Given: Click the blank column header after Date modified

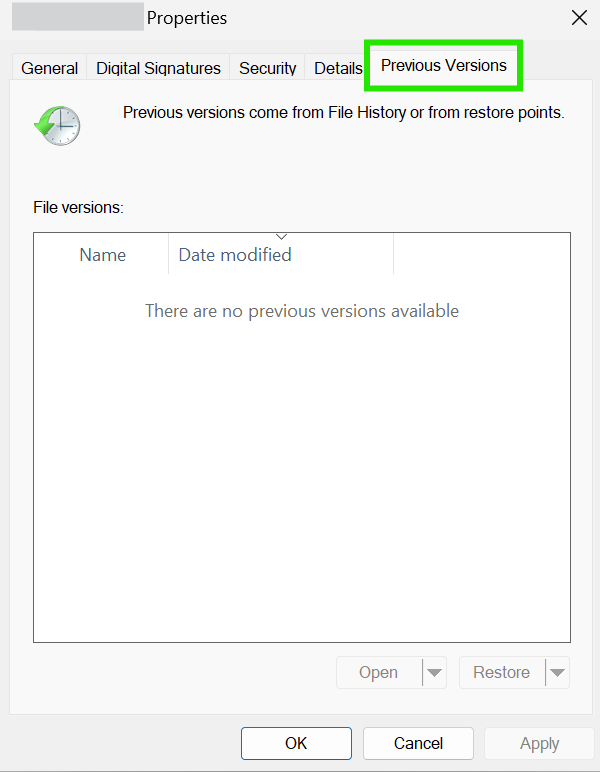Looking at the screenshot, I should coord(482,254).
